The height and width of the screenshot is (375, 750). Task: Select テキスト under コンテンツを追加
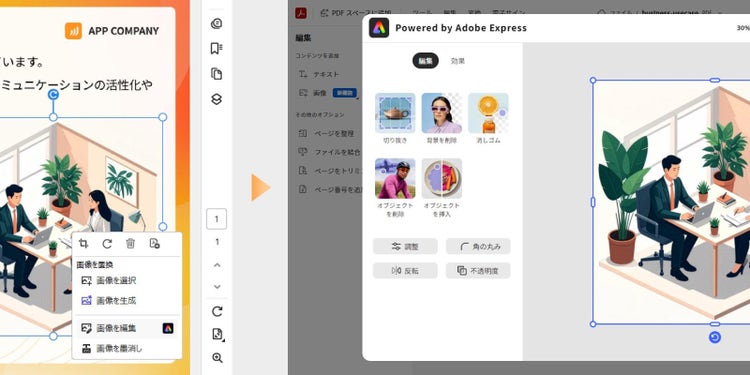[319, 74]
